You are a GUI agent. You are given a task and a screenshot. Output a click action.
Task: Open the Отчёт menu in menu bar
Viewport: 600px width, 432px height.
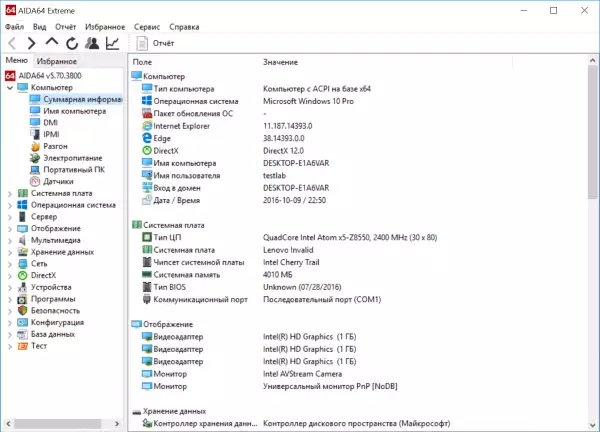(x=65, y=27)
